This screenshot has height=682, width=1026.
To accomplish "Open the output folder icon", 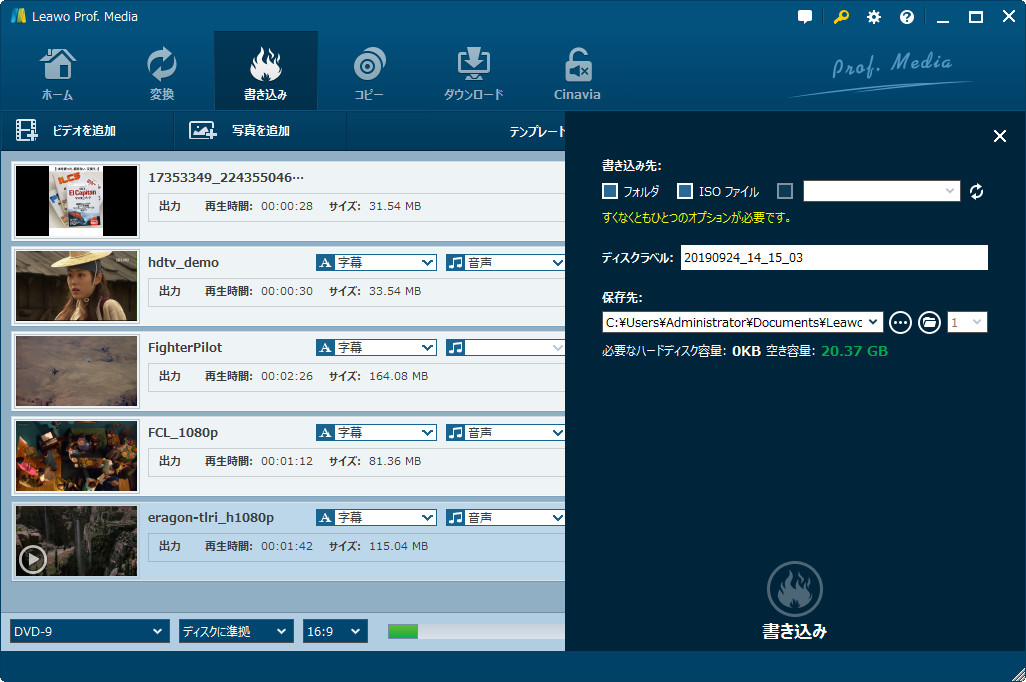I will 929,322.
